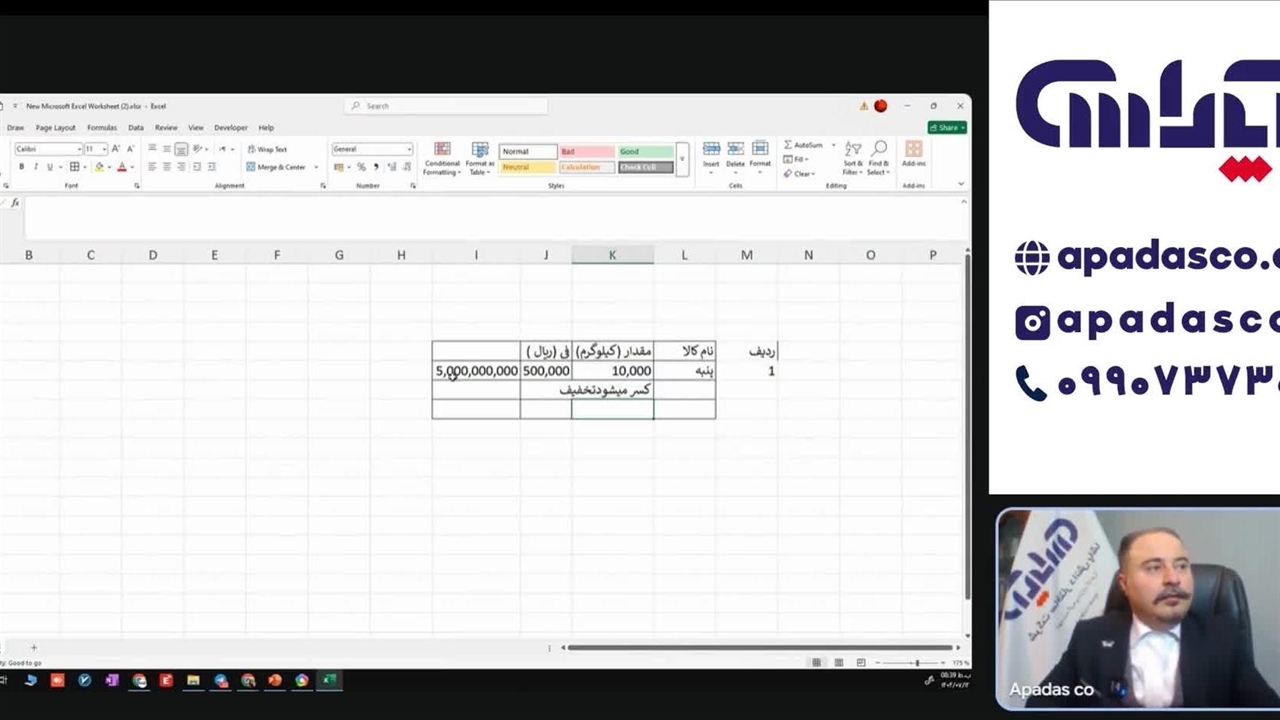The image size is (1280, 720).
Task: Click the Conditional Formatting icon
Action: point(441,150)
